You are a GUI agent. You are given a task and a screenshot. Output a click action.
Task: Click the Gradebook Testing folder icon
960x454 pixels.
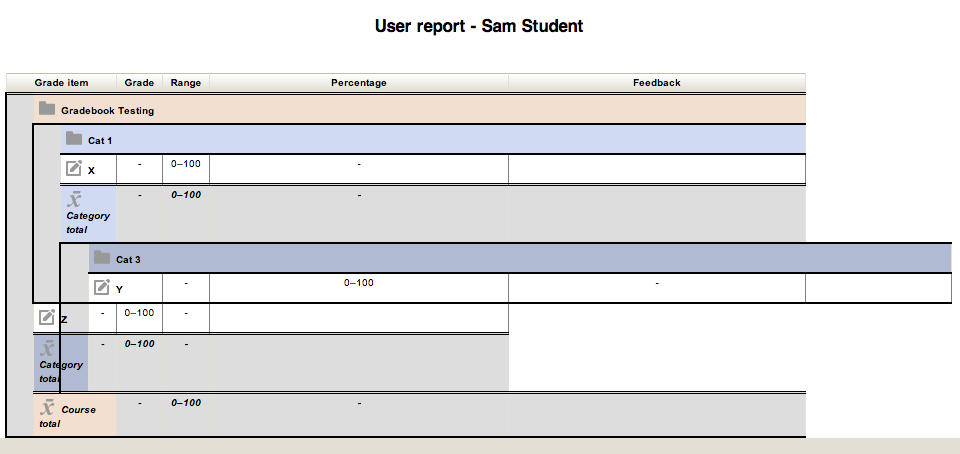[x=47, y=108]
